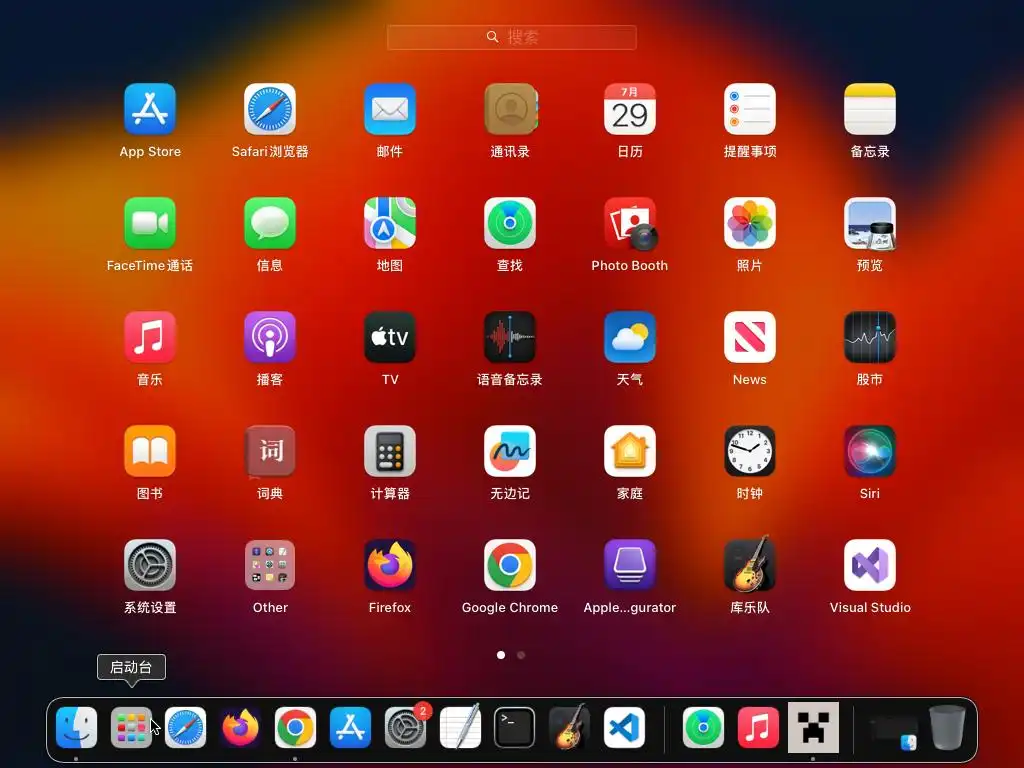Launch 库乐队 GarageBand in Launchpad grid
This screenshot has height=768, width=1024.
click(x=750, y=564)
